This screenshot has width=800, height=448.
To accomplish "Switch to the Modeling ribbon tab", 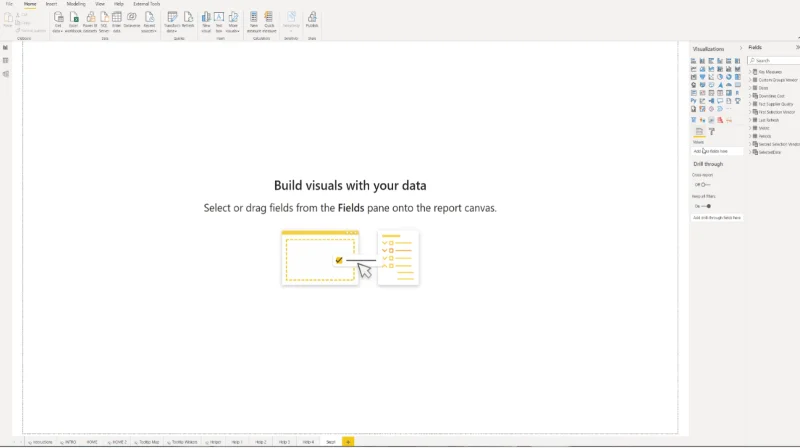I will click(76, 4).
